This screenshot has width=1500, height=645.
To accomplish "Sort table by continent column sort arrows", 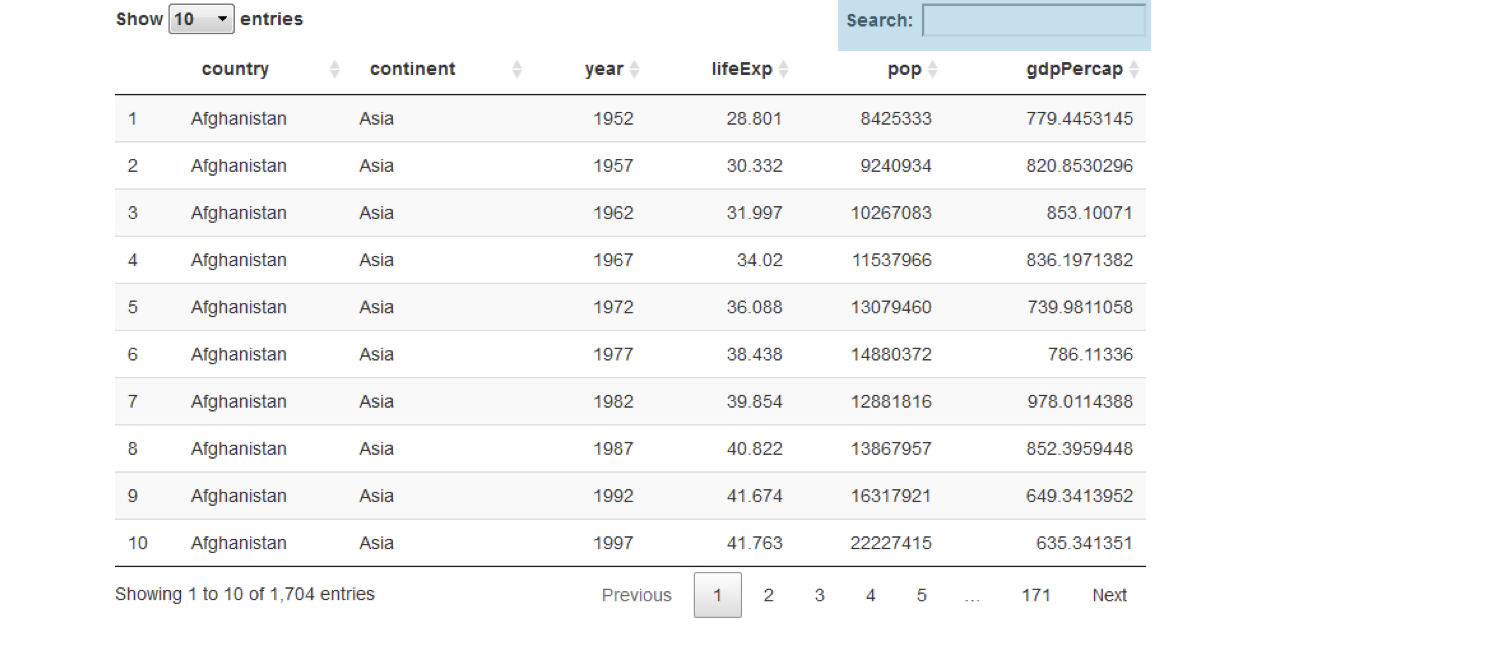I will point(517,69).
